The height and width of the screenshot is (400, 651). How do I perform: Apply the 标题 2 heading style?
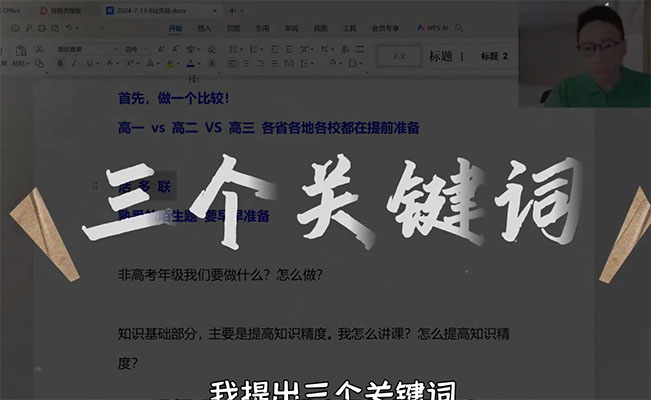494,57
